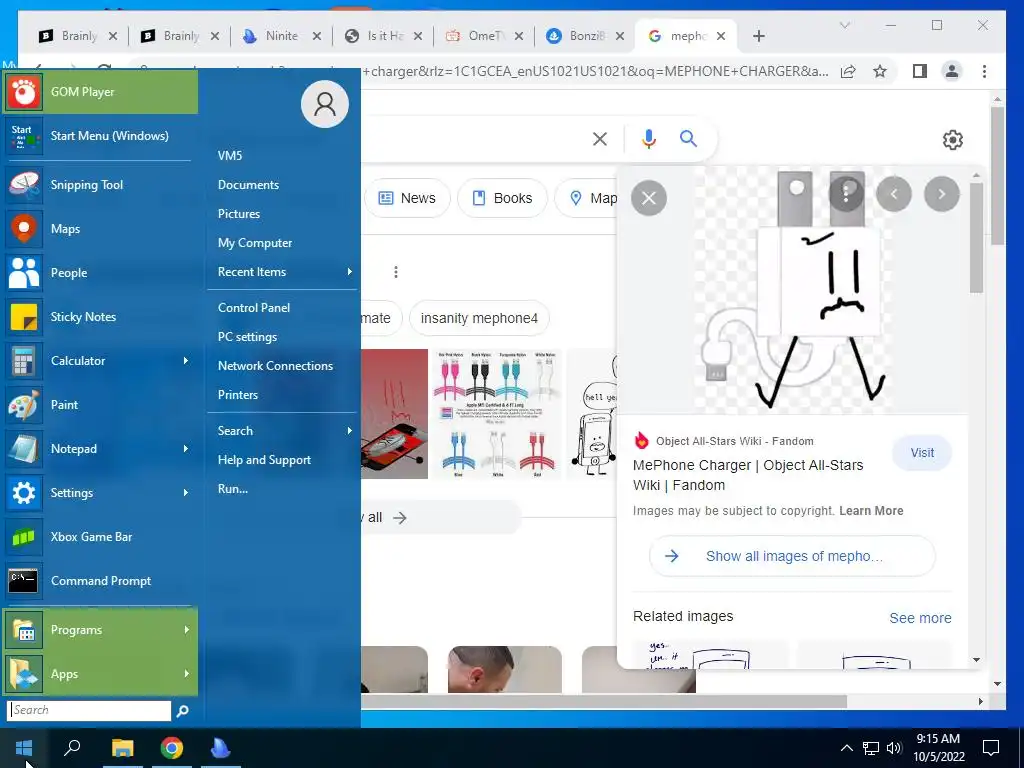Open GOM Player from start menu
This screenshot has height=768, width=1024.
(101, 92)
